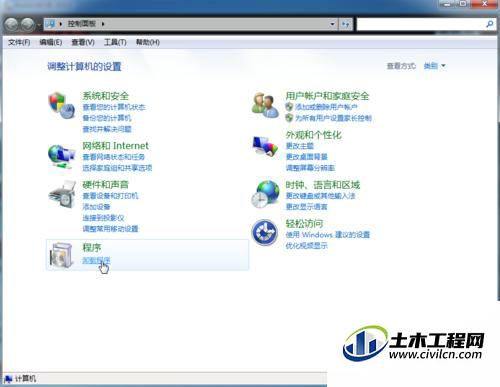This screenshot has width=500, height=387.
Task: Expand the 类别 view-by dropdown
Action: coord(434,66)
